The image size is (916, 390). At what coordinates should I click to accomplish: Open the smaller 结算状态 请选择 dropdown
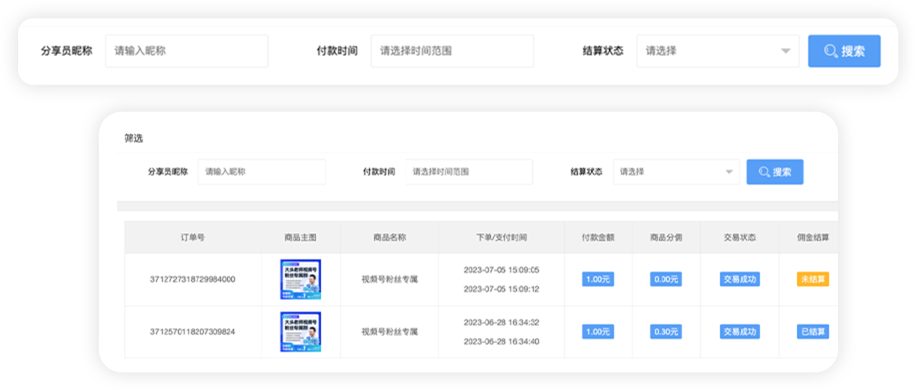click(676, 172)
